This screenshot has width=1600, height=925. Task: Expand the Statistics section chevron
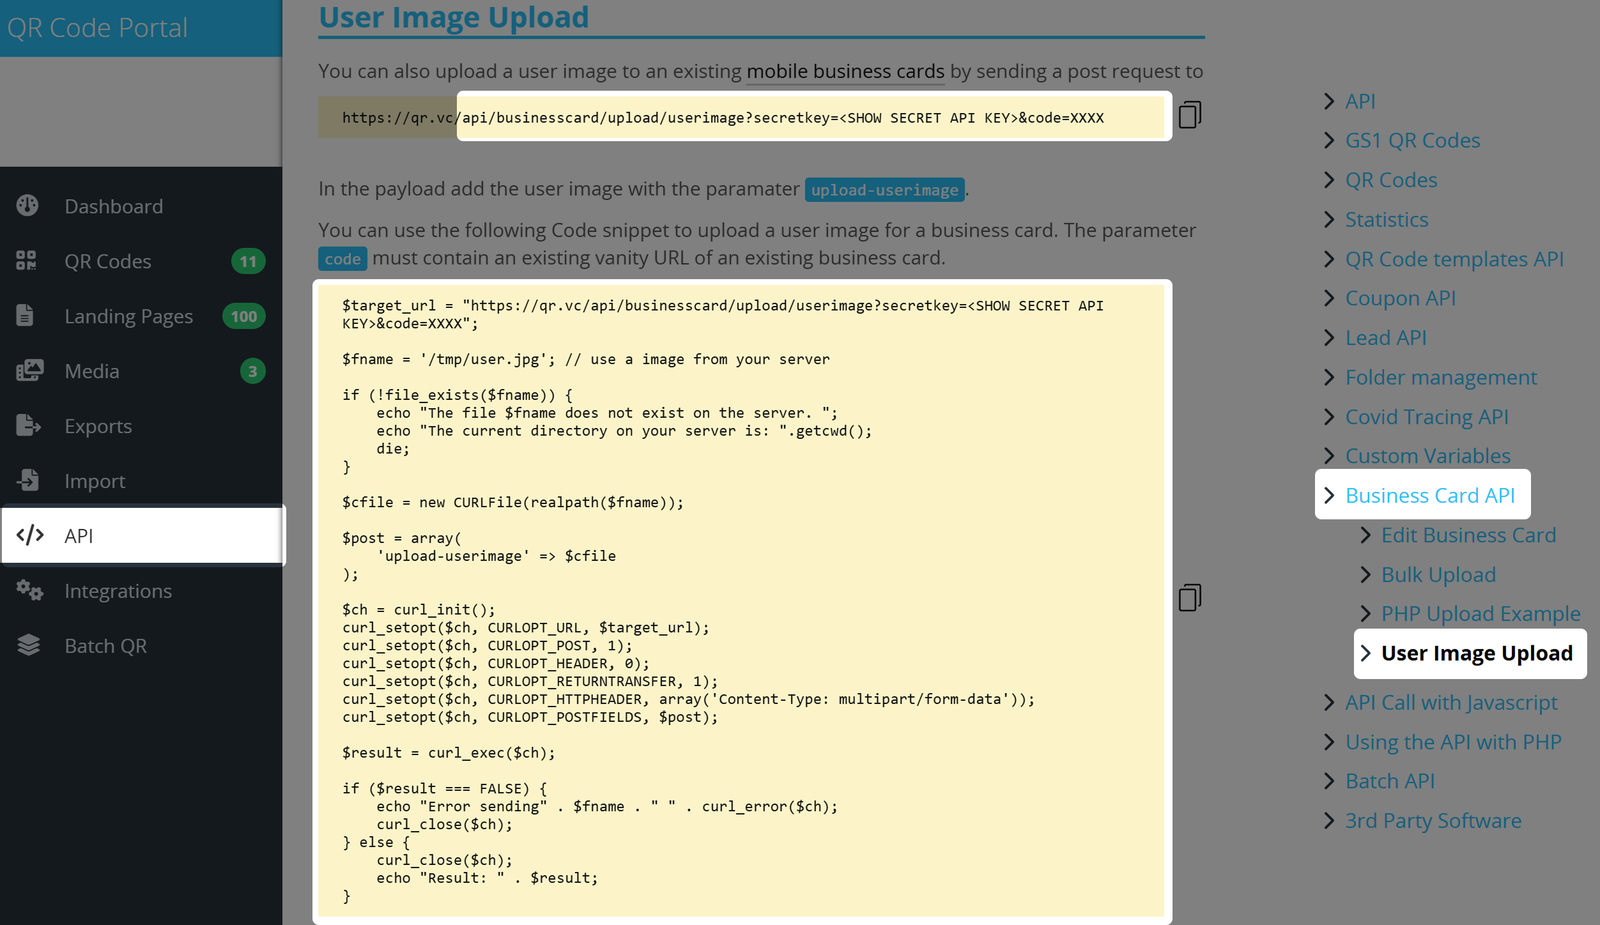pyautogui.click(x=1329, y=220)
